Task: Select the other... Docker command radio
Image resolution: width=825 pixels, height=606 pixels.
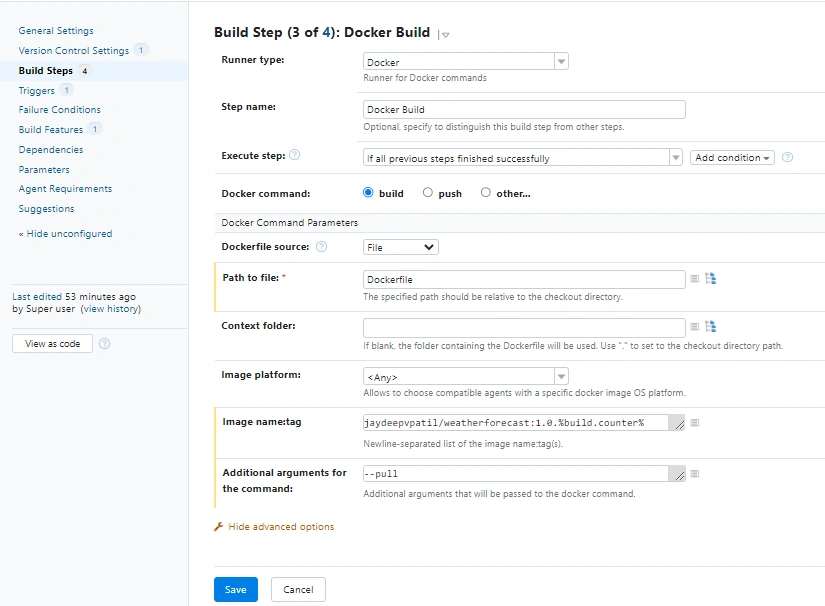Action: [x=486, y=193]
